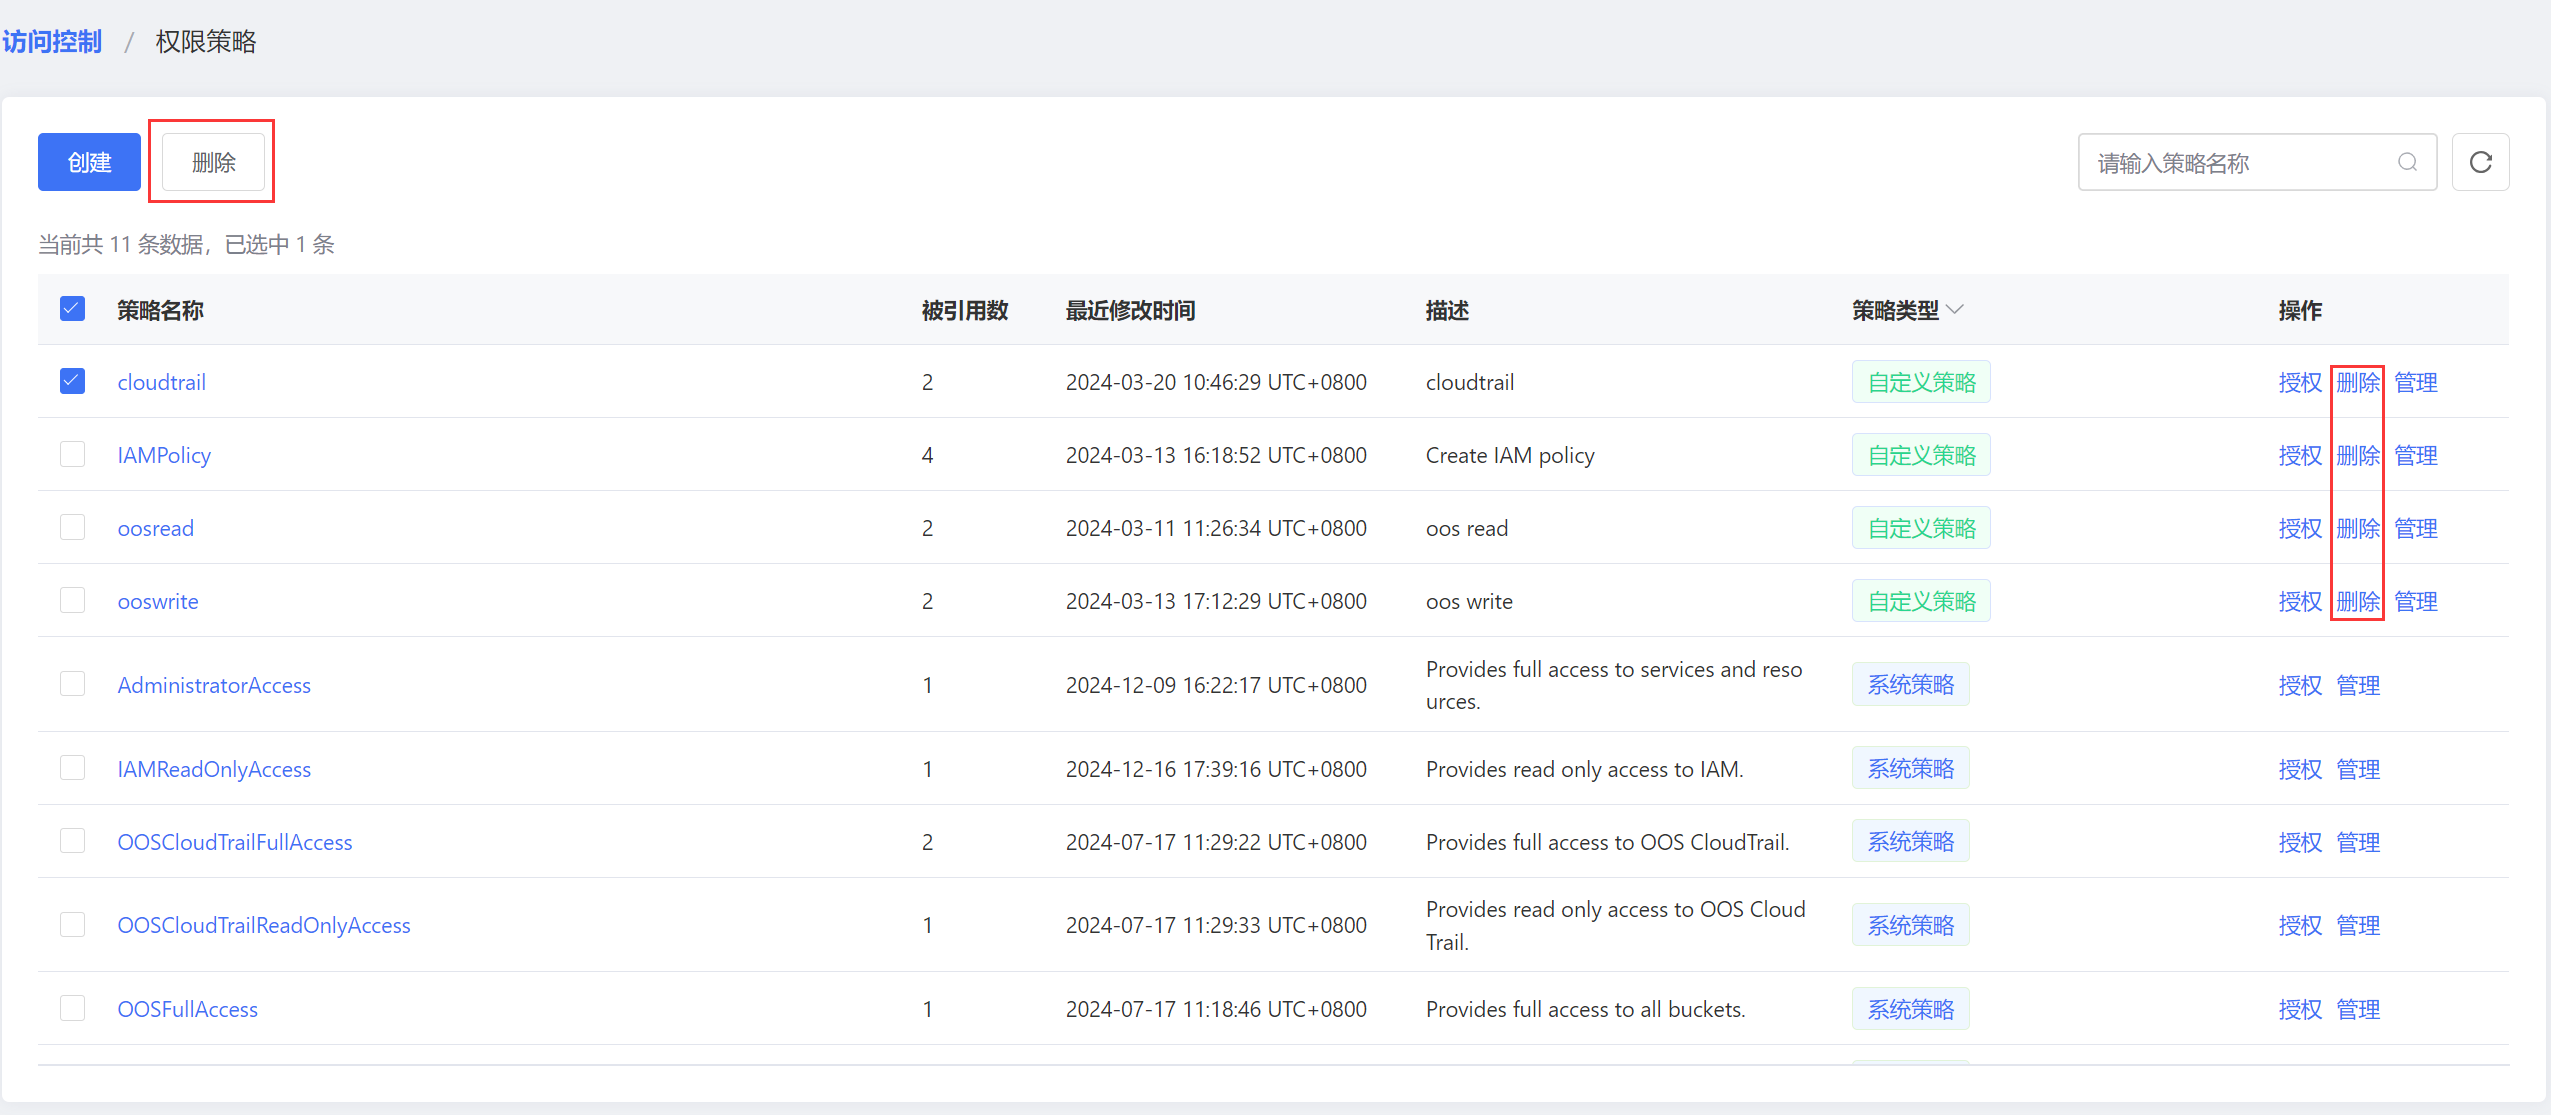Check the oosread row checkbox

coord(72,527)
